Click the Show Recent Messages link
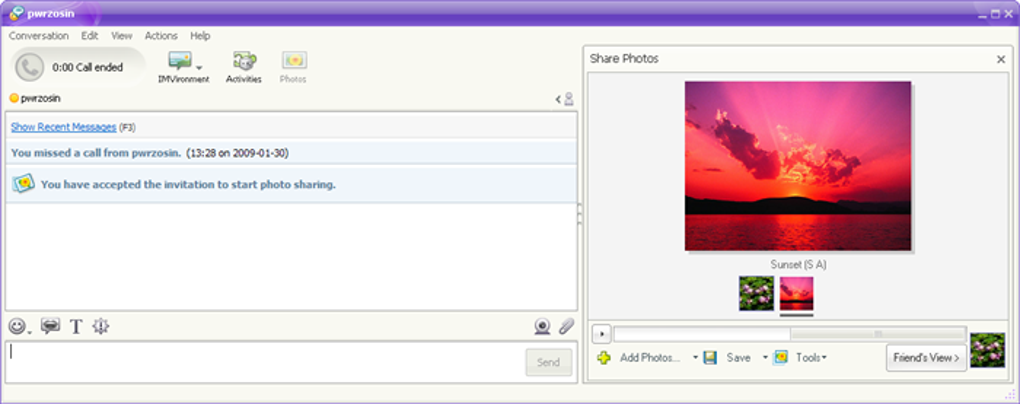Screen dimensions: 1020x404 (64, 127)
